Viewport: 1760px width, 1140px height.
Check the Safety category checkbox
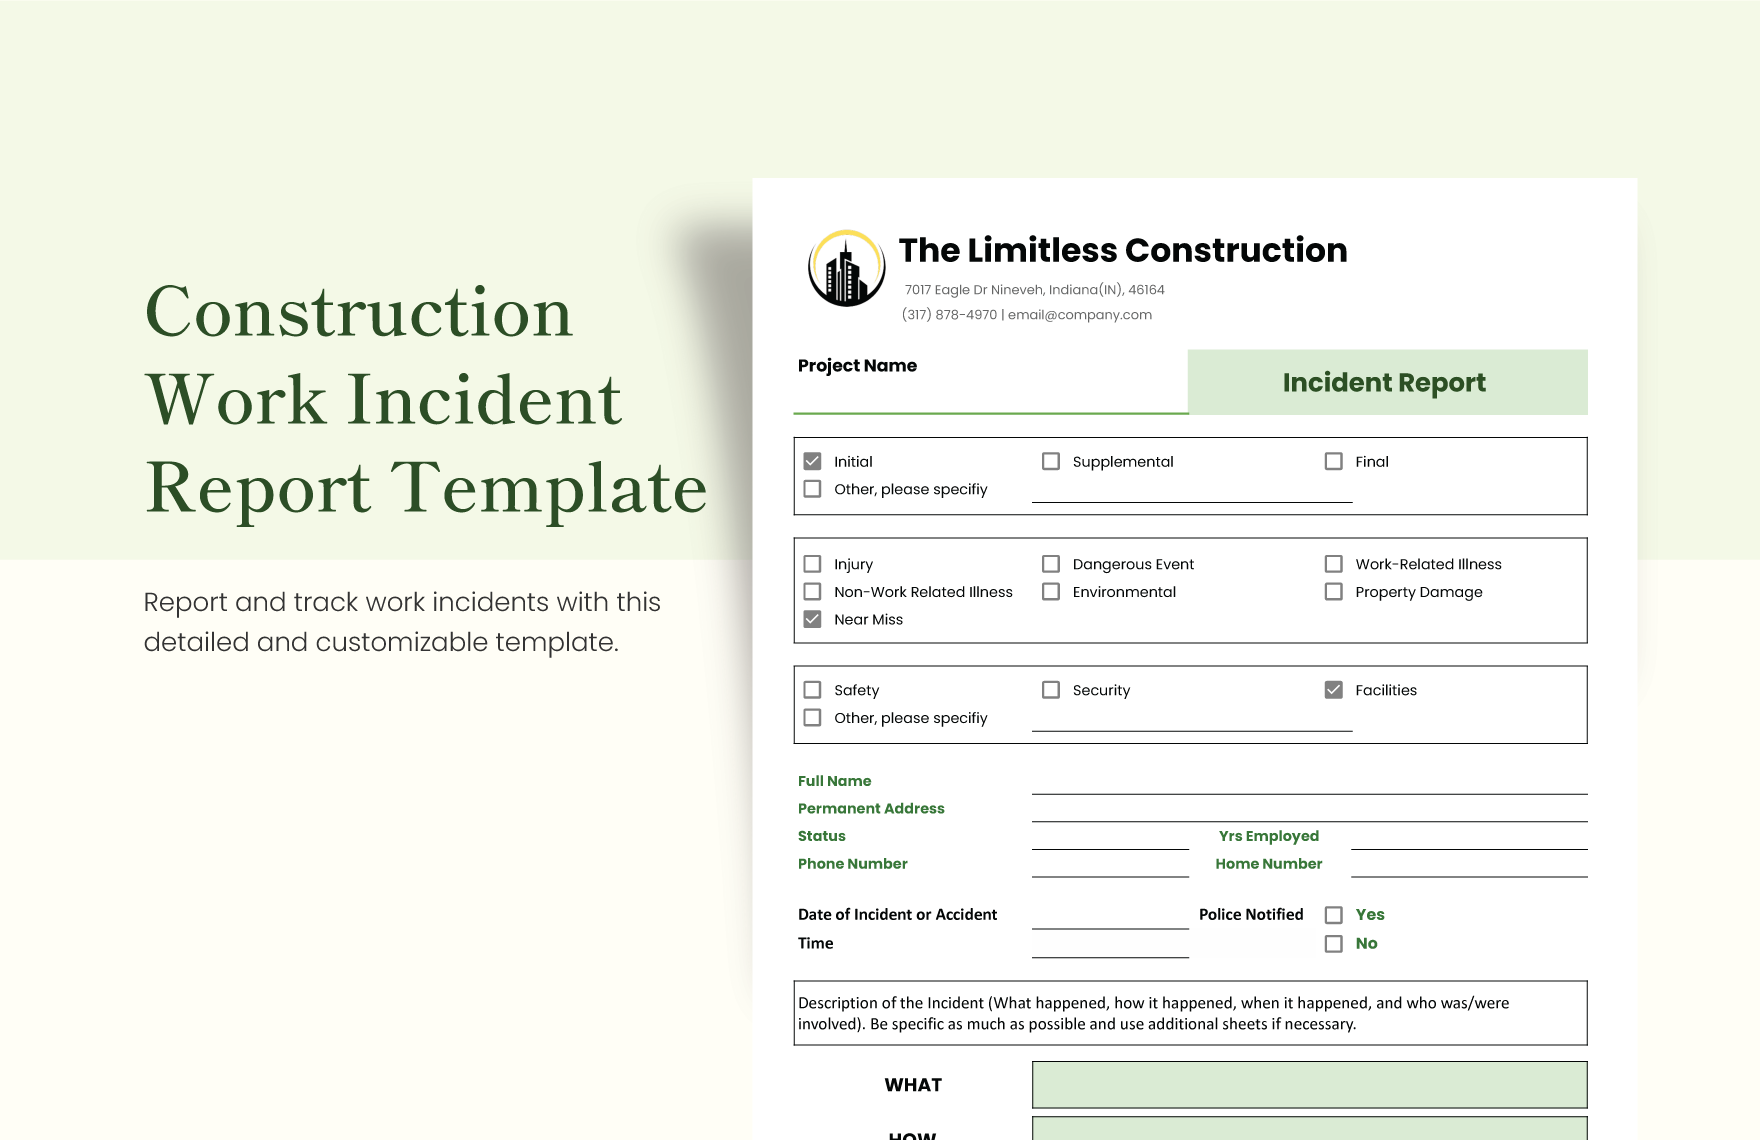812,689
